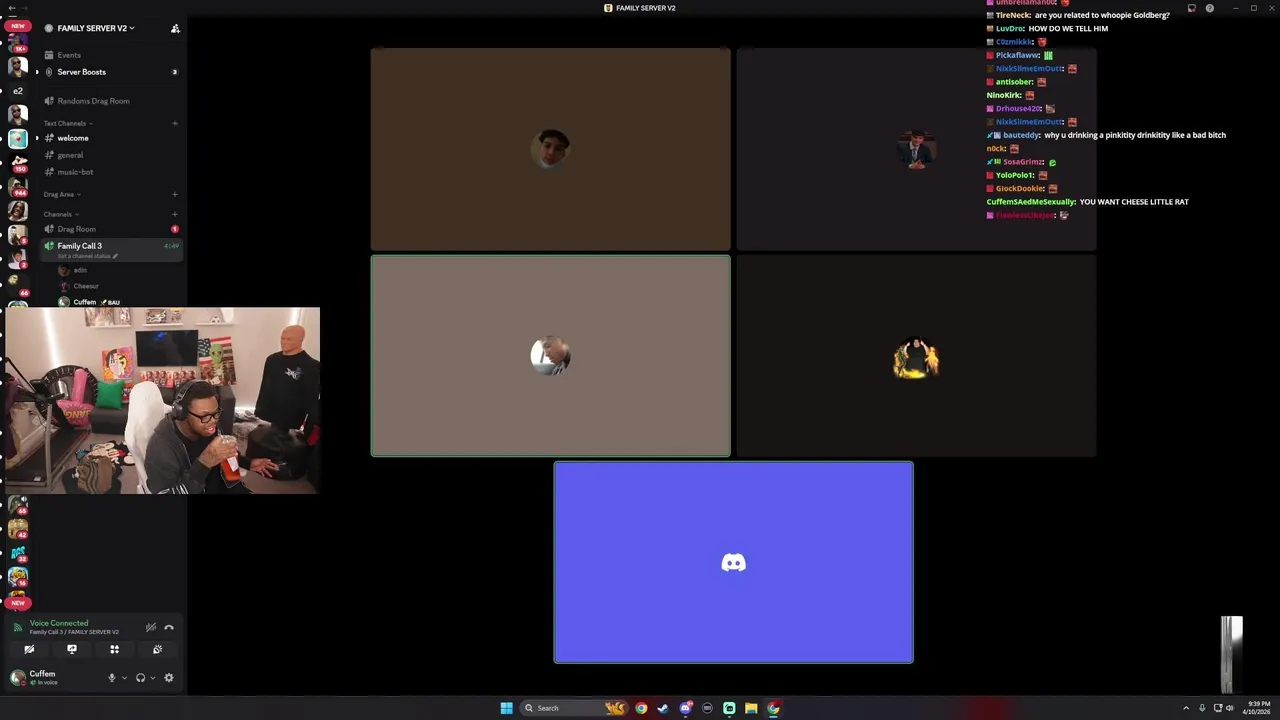Select user Cuffem in voice list

[85, 302]
